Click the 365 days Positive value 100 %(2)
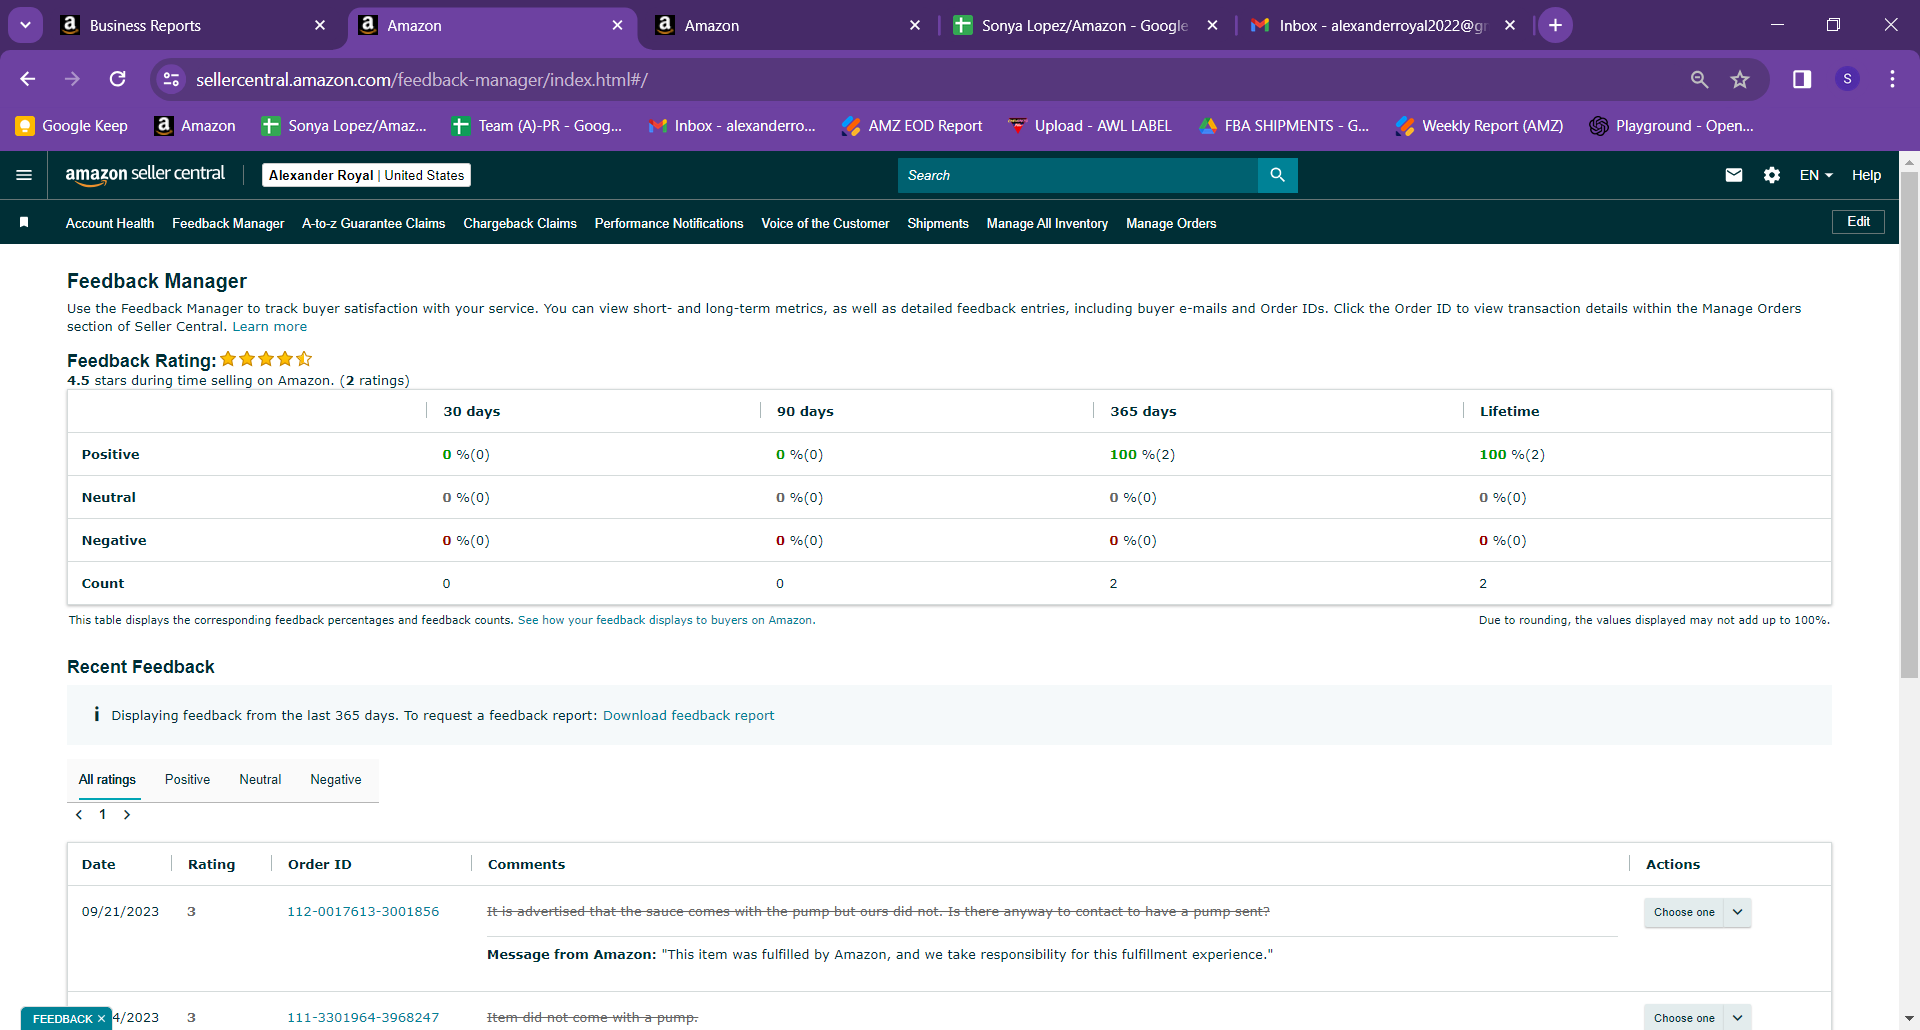The width and height of the screenshot is (1920, 1030). (1142, 455)
